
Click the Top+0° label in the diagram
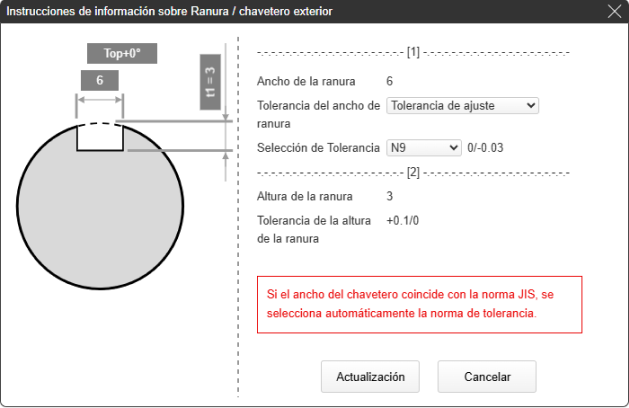click(123, 54)
